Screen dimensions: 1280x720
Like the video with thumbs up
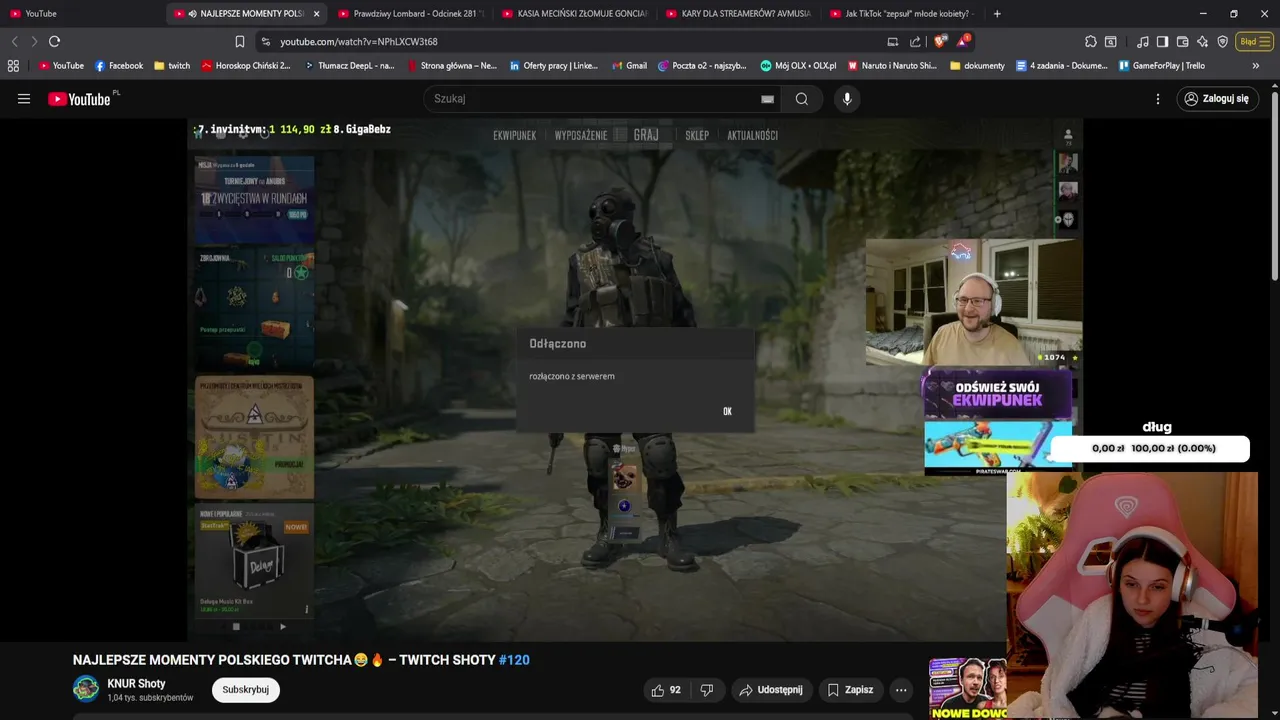coord(667,690)
